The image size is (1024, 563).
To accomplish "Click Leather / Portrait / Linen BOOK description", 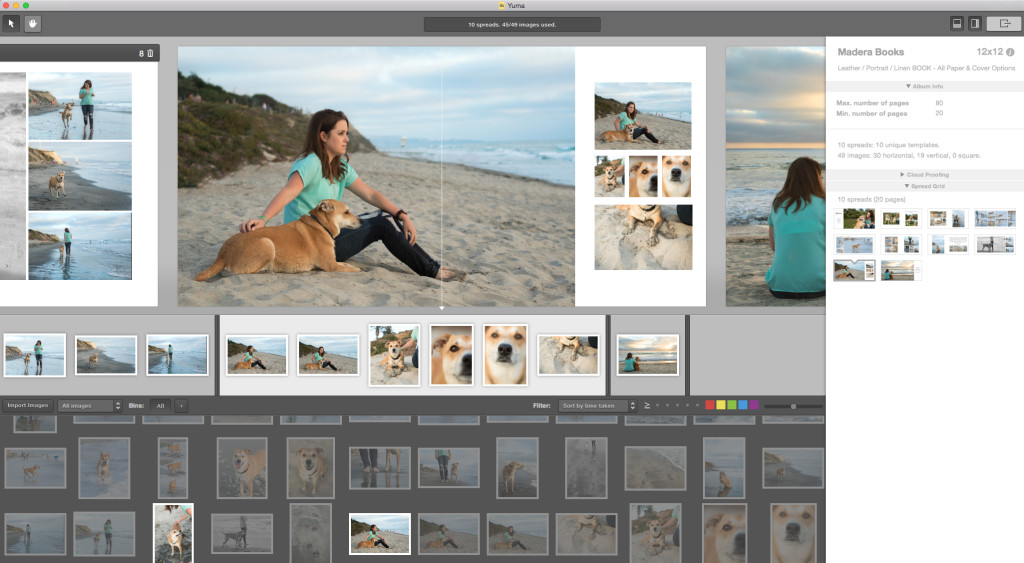I will pos(926,68).
